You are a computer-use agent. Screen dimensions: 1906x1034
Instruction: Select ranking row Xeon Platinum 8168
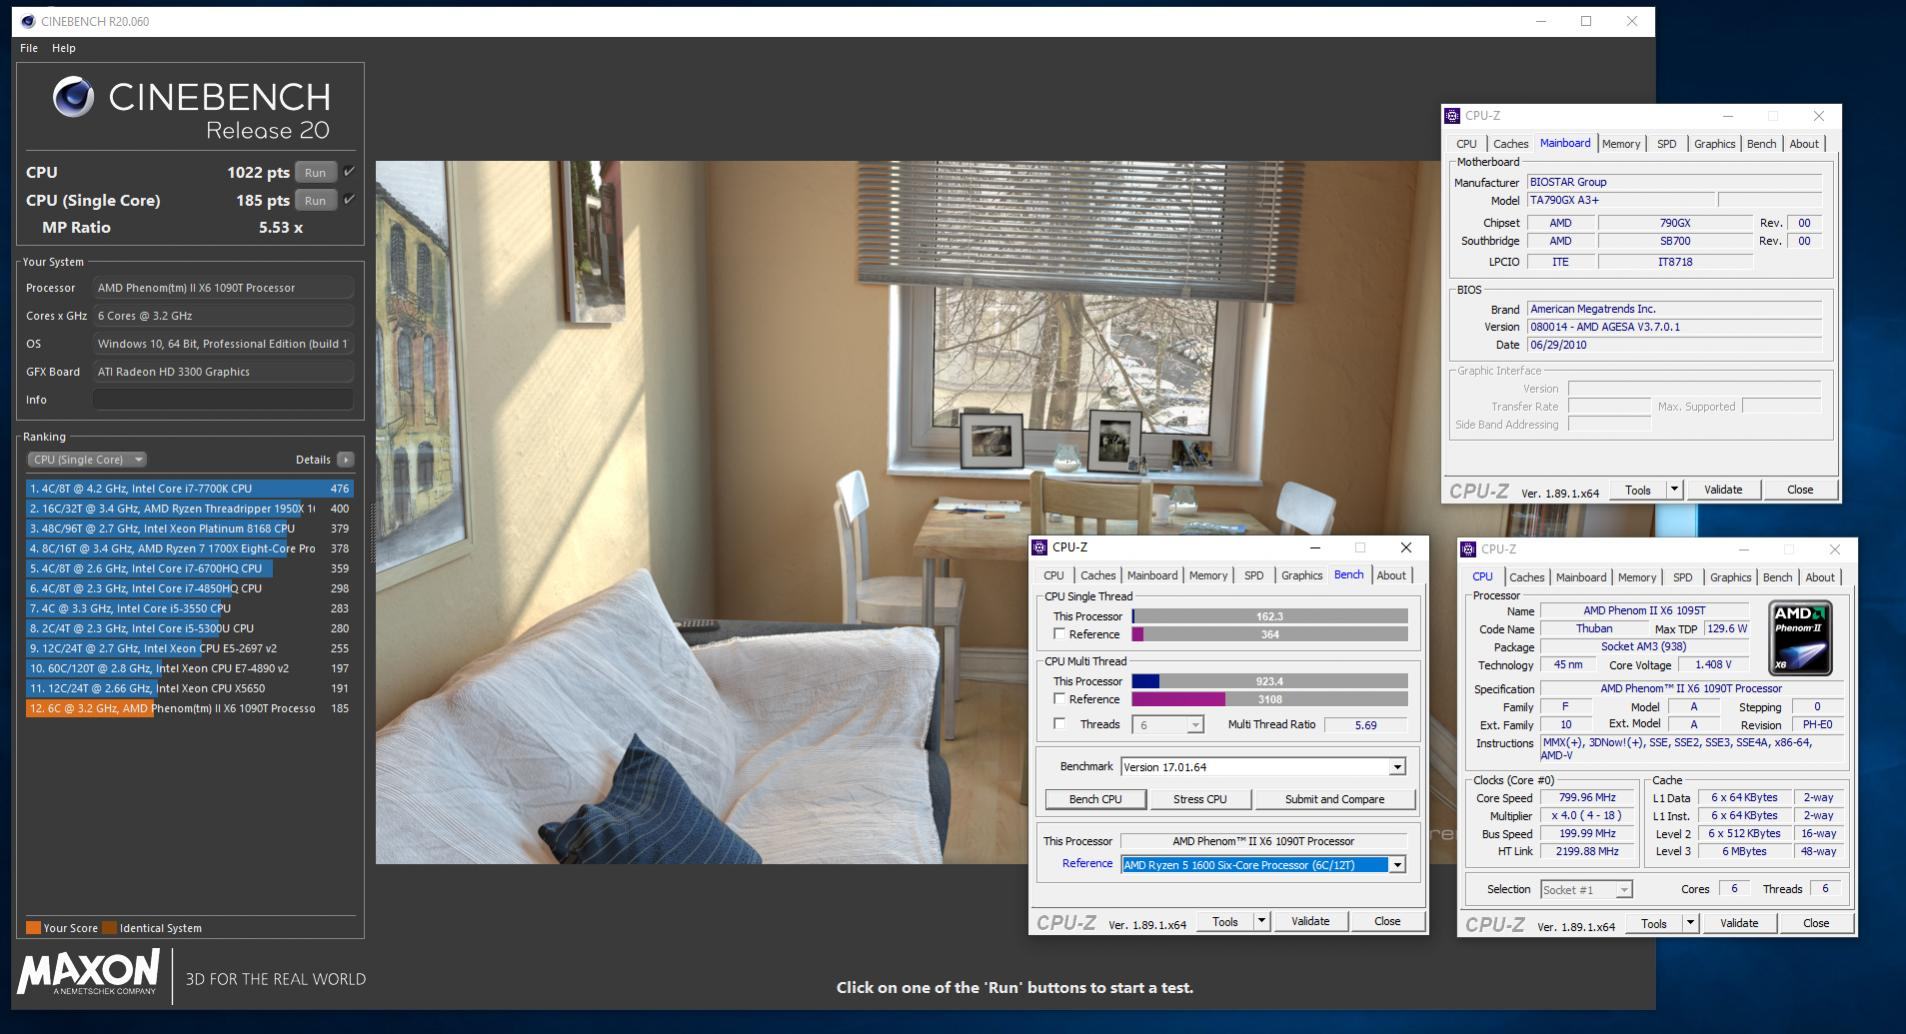click(x=189, y=529)
